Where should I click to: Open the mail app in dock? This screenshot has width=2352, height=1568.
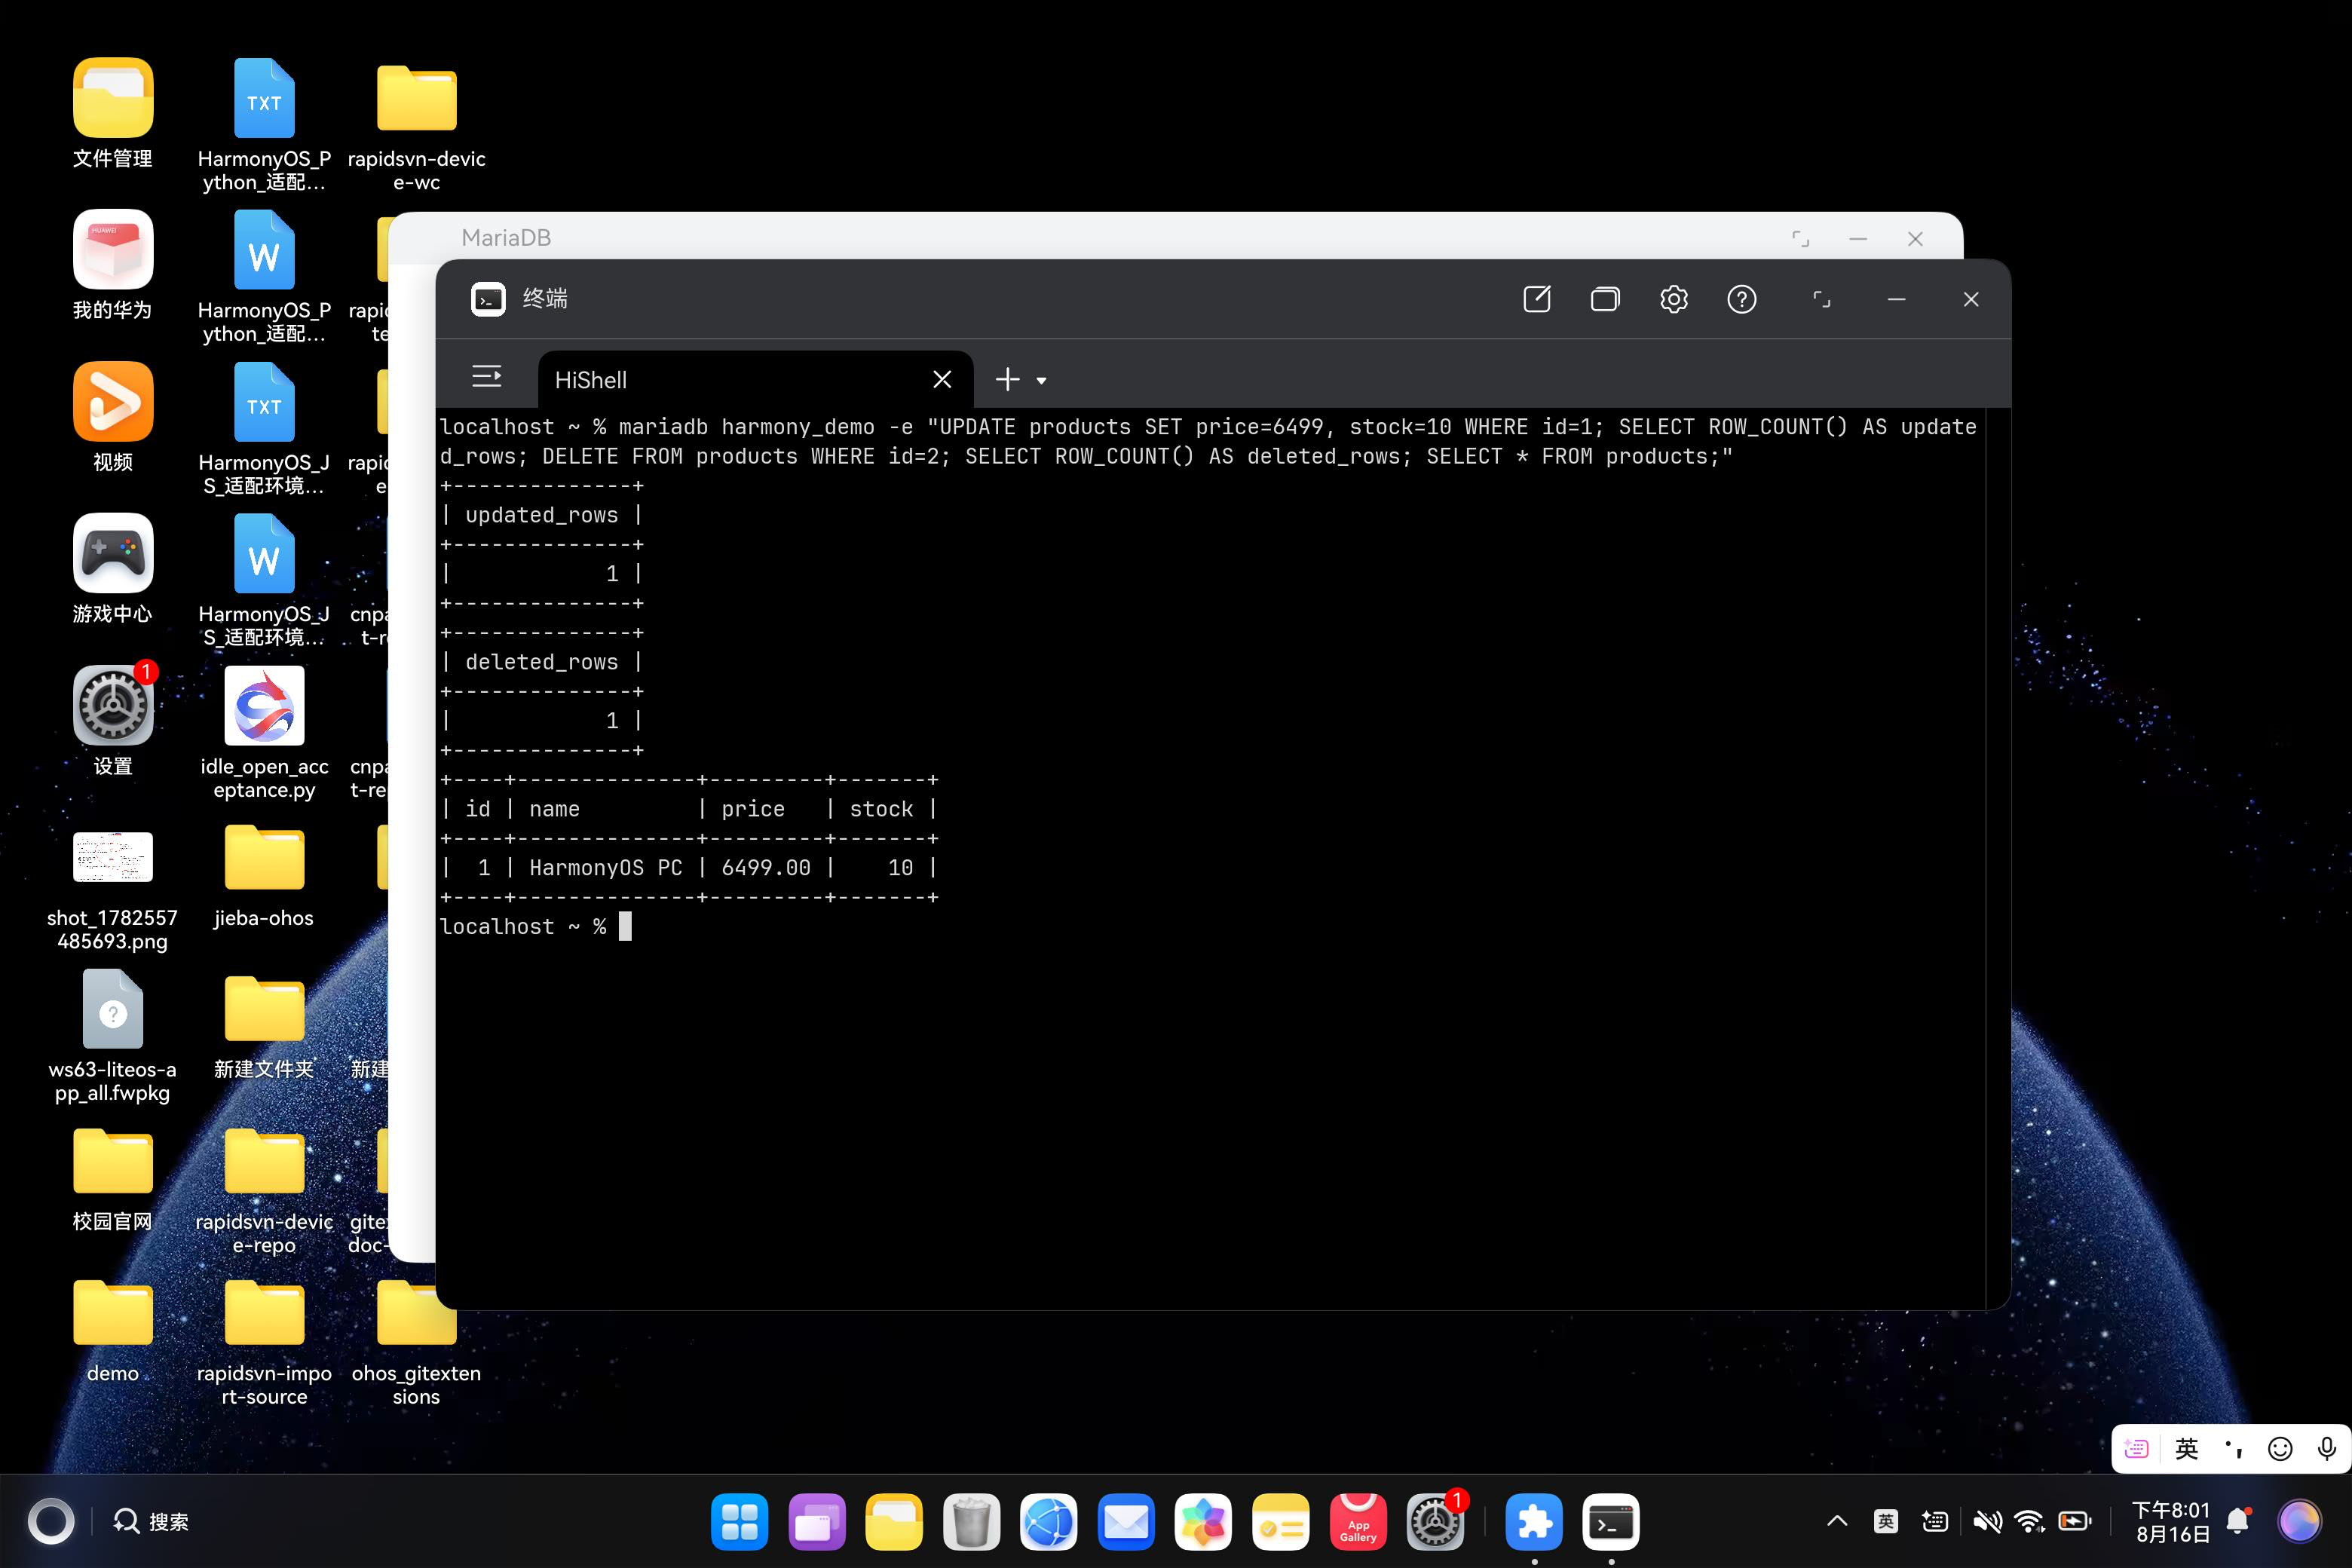coord(1125,1522)
